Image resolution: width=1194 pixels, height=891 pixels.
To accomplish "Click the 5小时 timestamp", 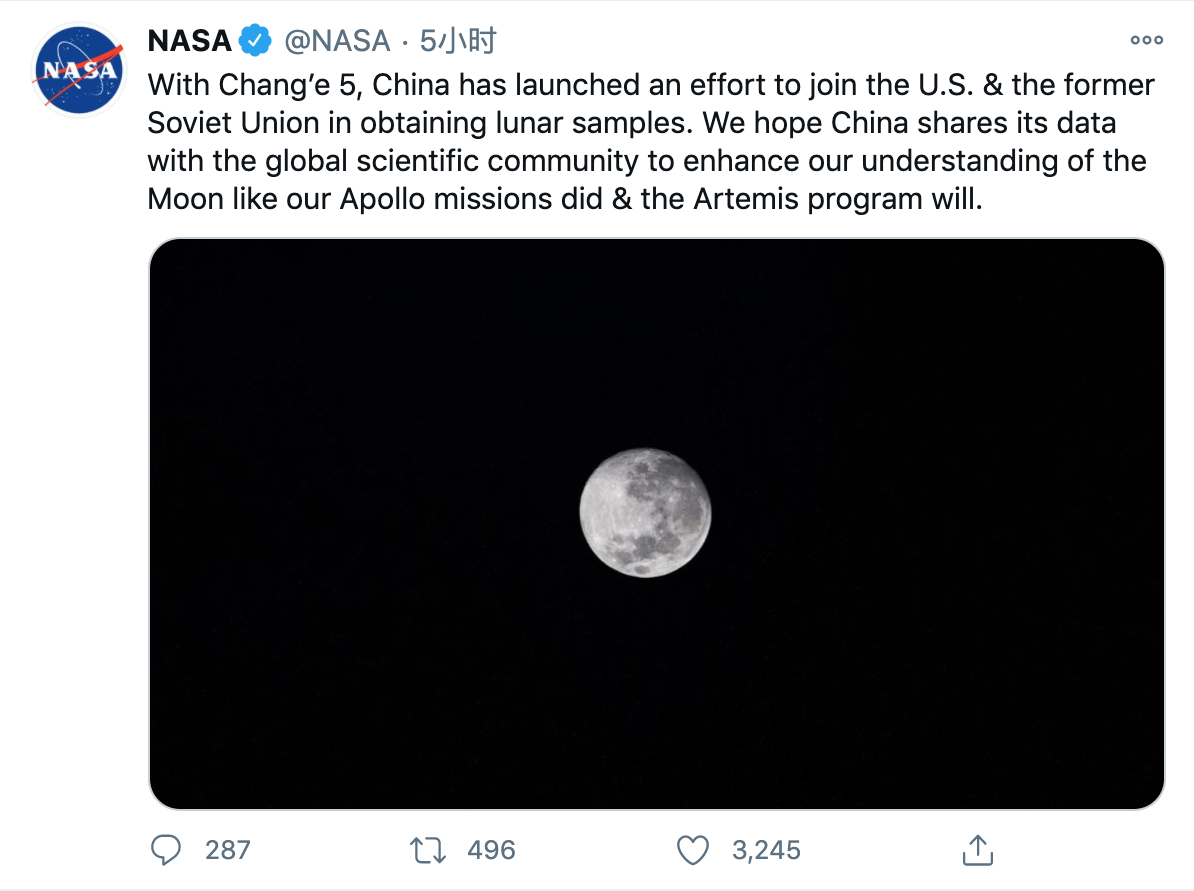I will (458, 40).
